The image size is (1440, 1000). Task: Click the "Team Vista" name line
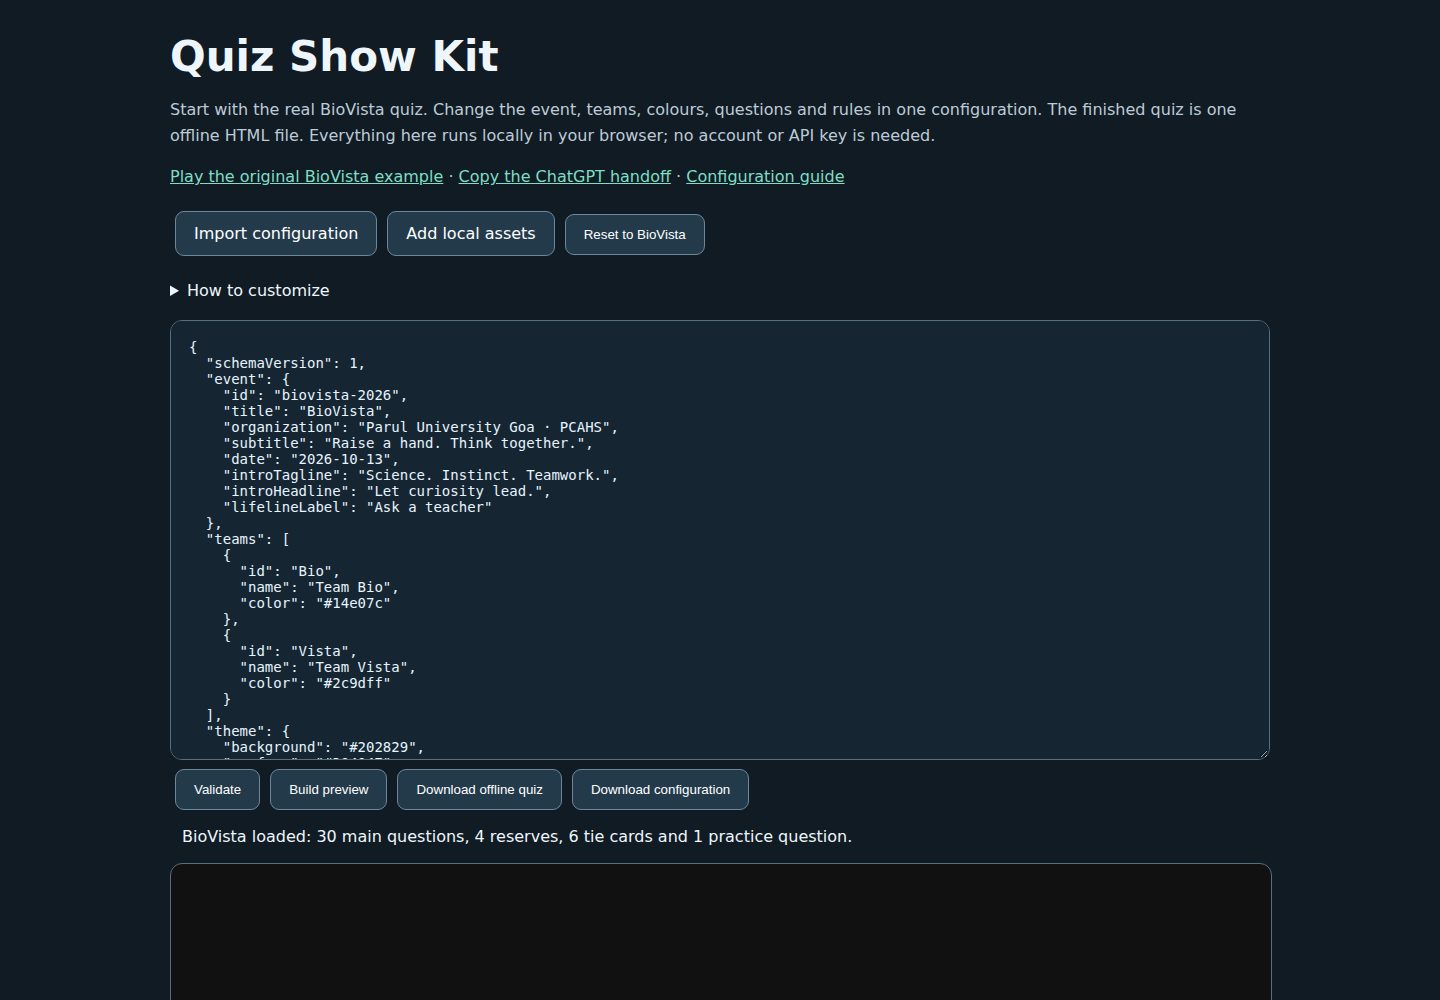(x=328, y=667)
